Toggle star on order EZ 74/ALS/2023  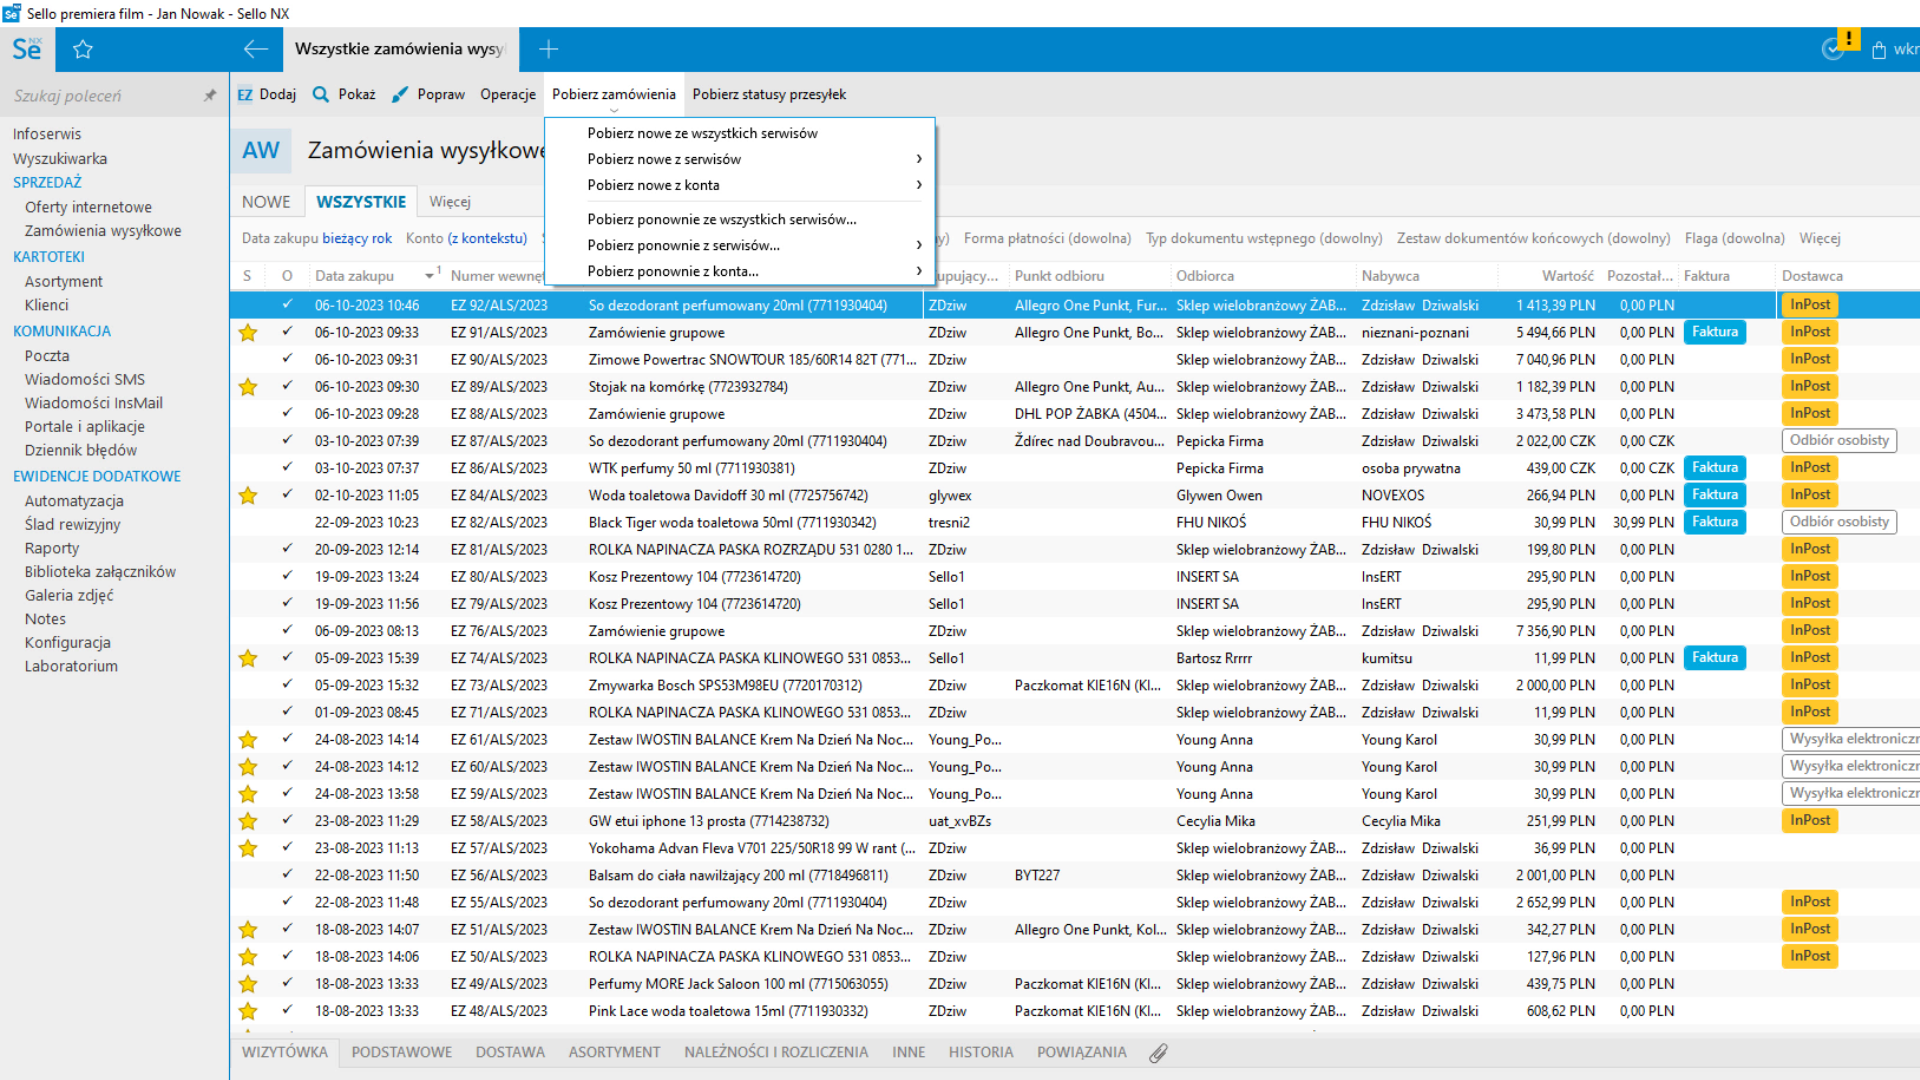[248, 659]
